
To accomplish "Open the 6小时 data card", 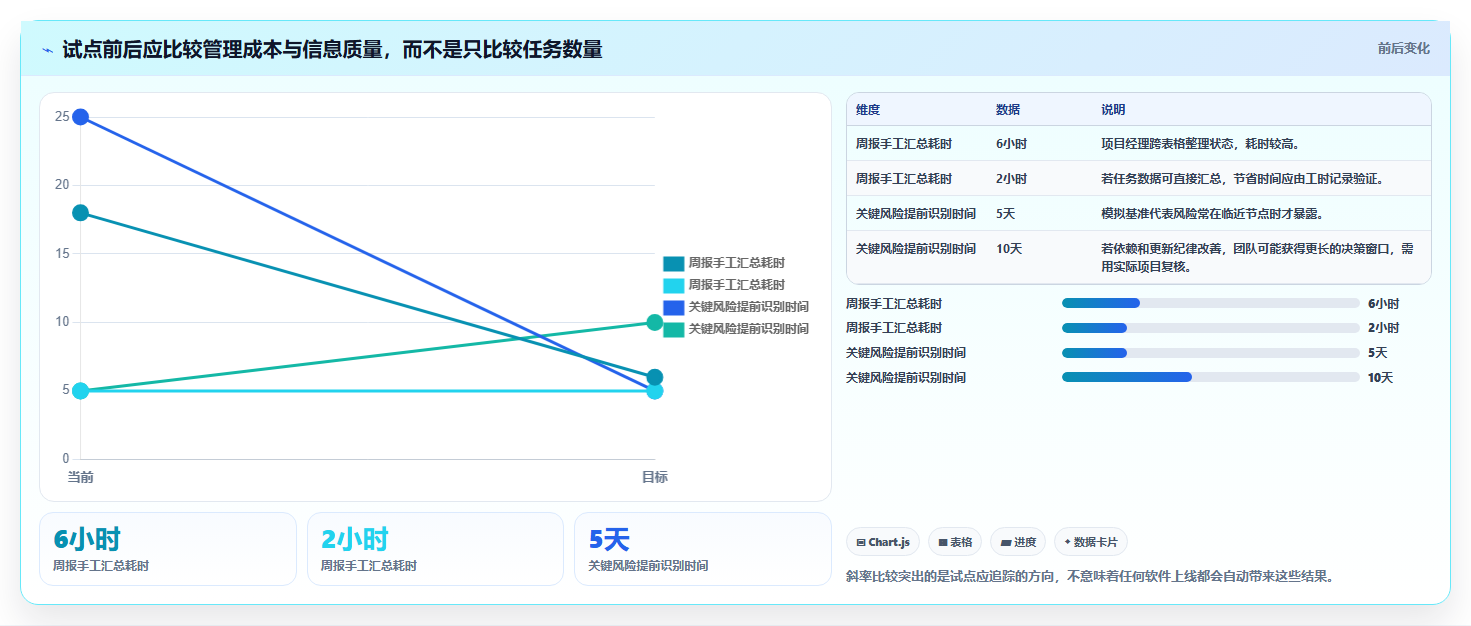I will point(168,549).
